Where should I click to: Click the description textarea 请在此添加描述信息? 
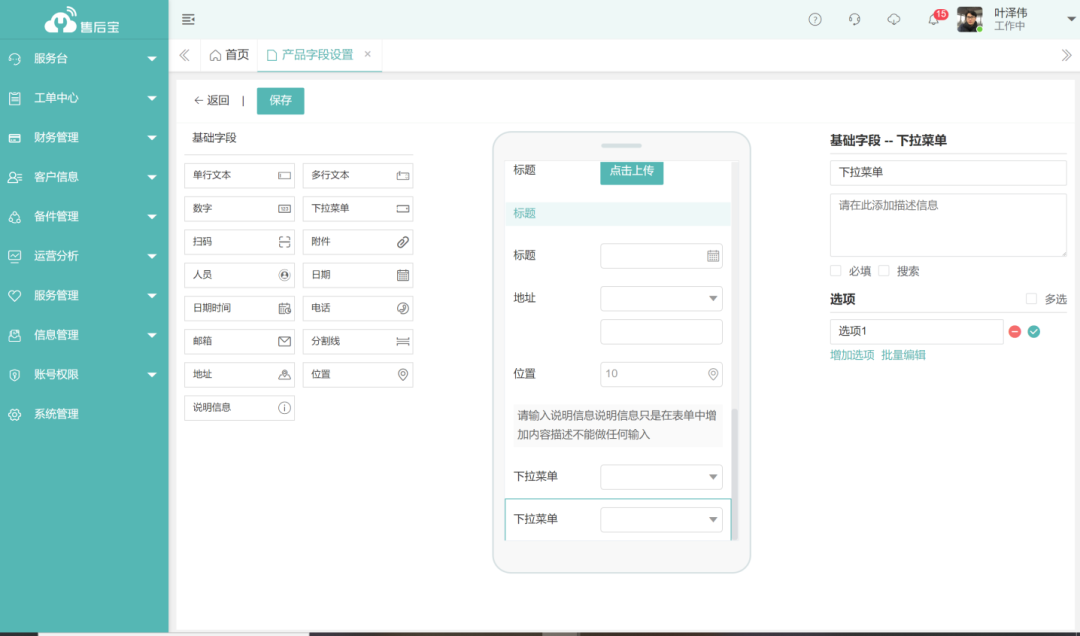pos(947,225)
